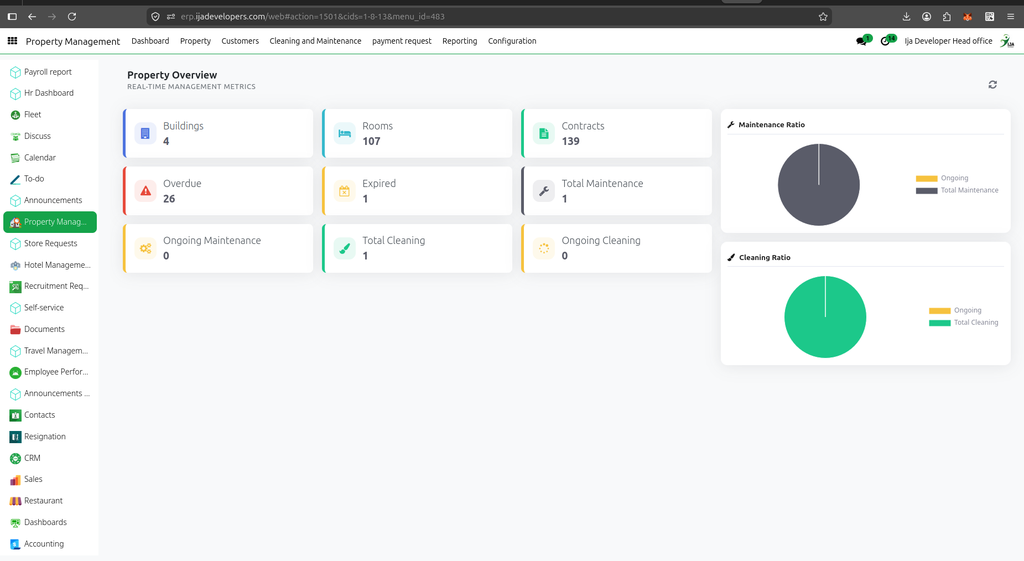Click the refresh icon in Property Overview
Screen dimensions: 1024x561
click(x=992, y=84)
